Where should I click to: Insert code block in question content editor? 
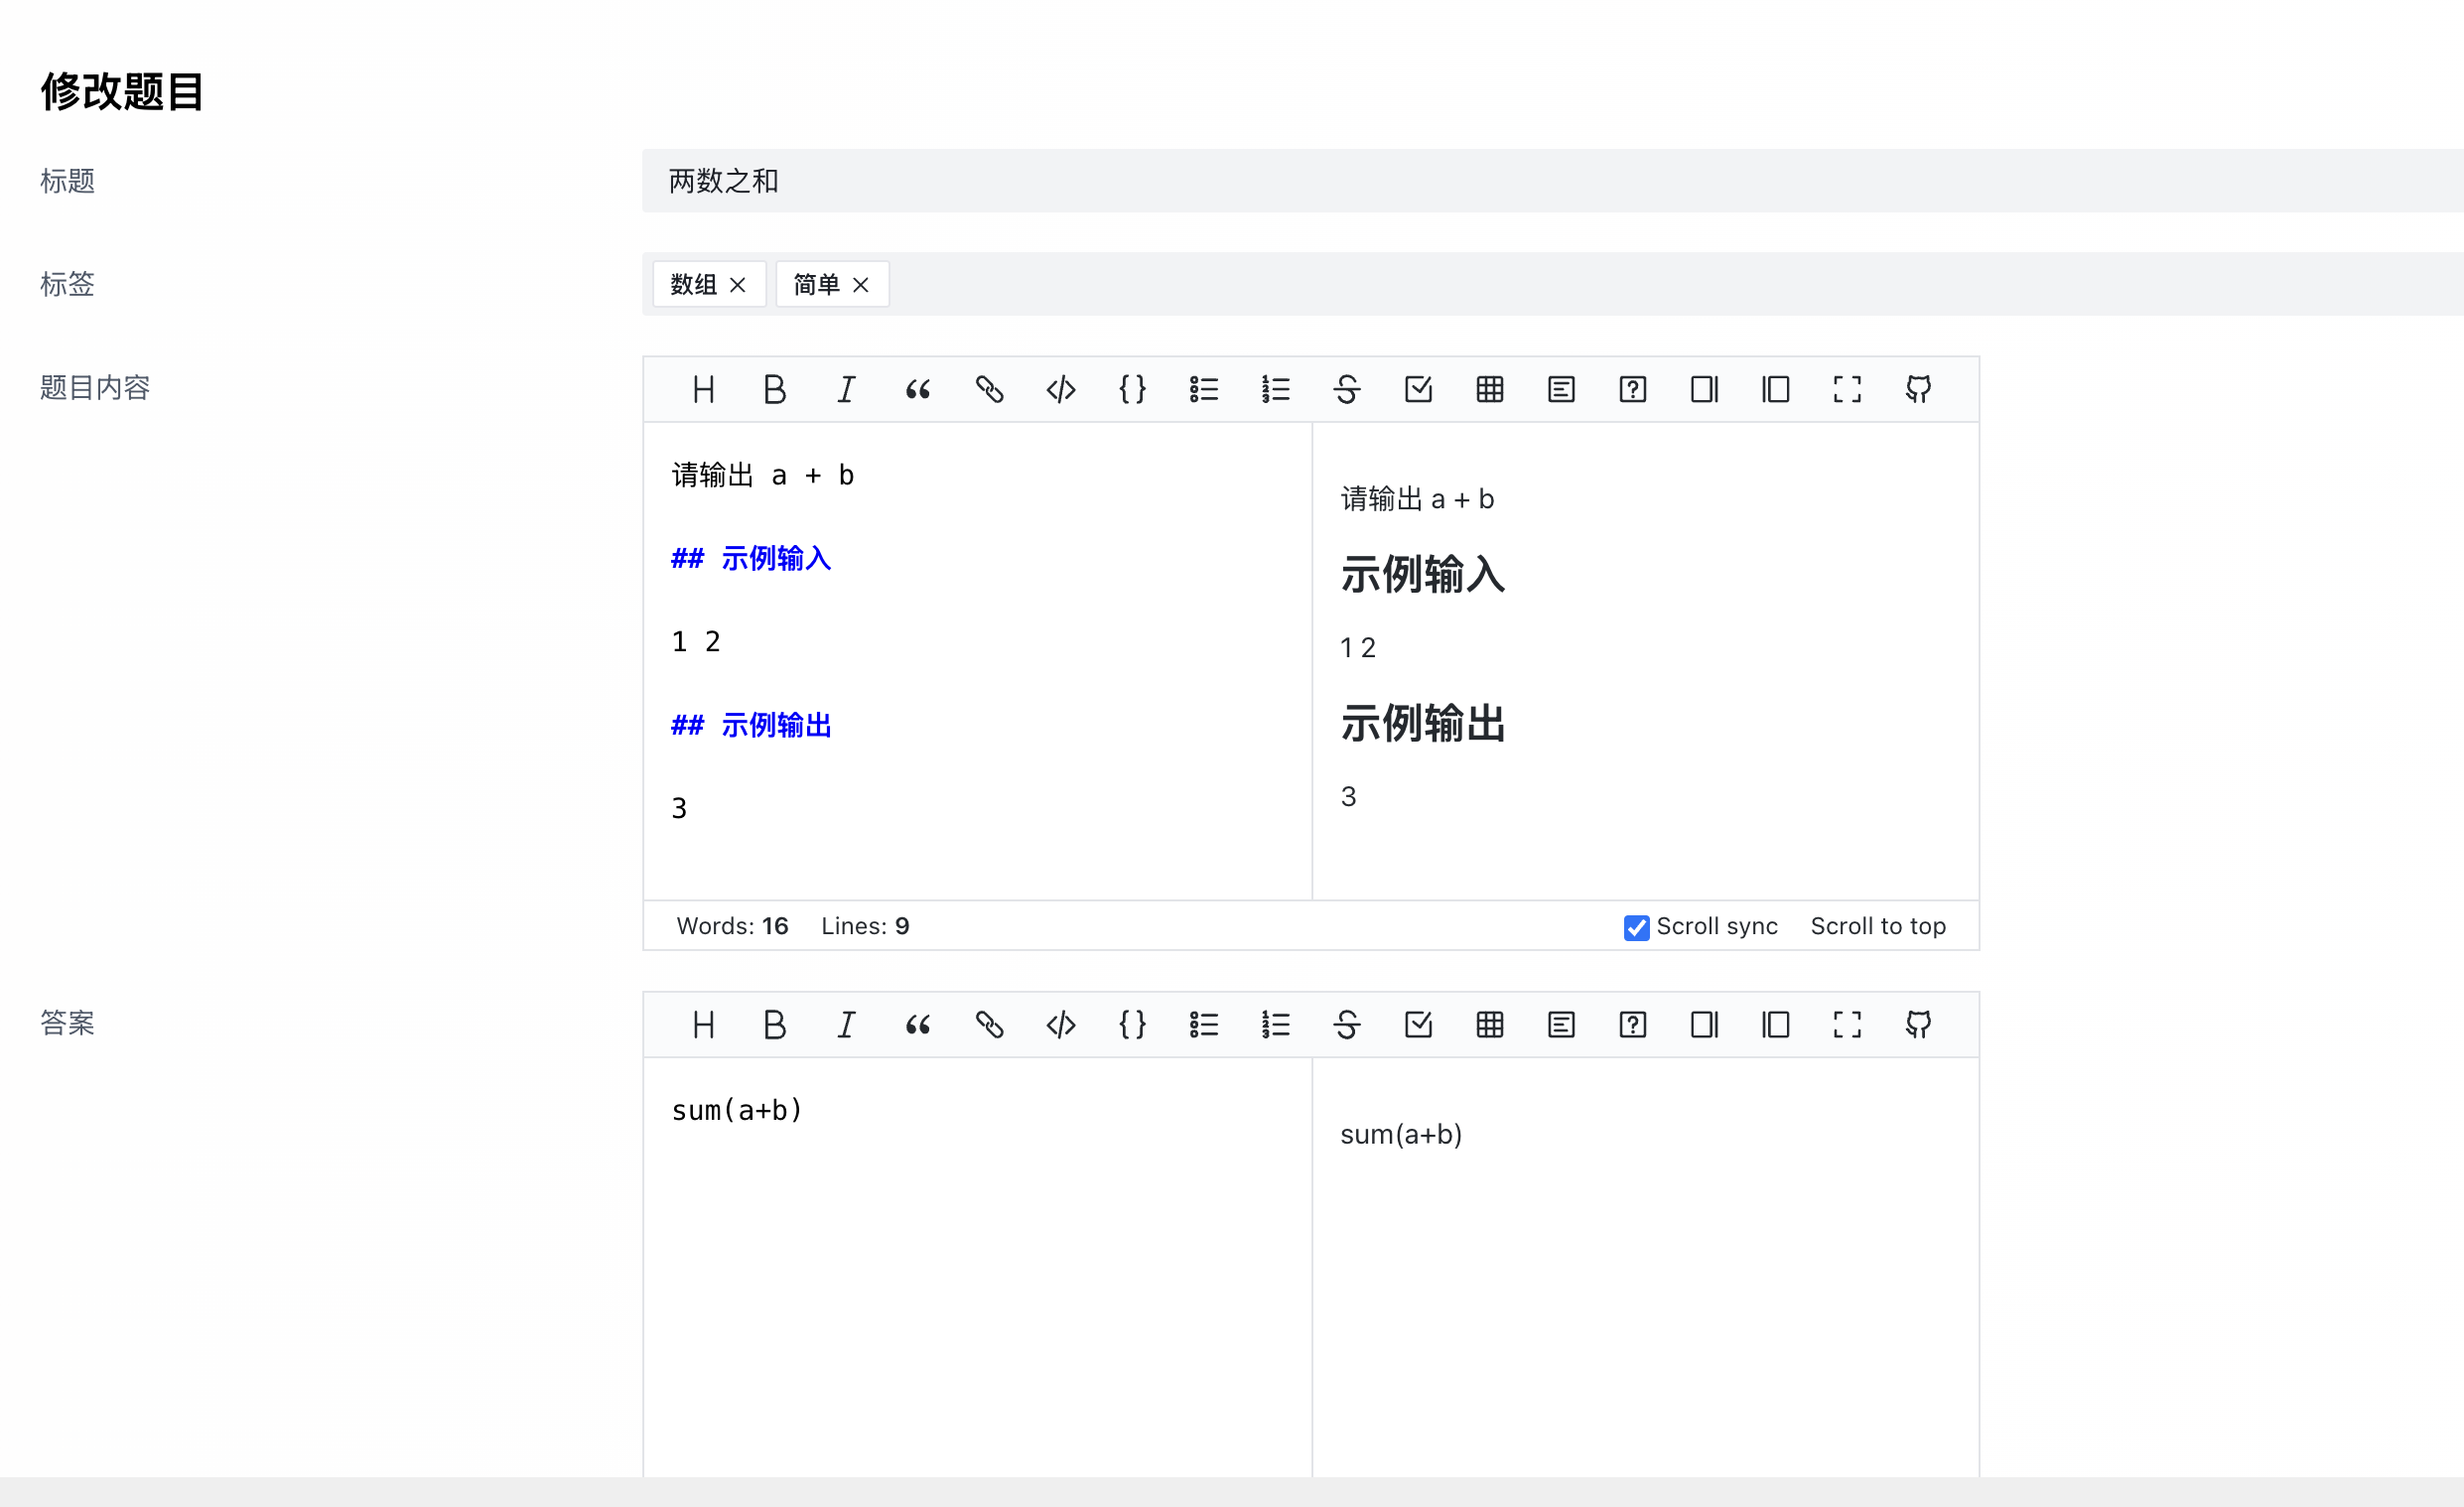(1132, 389)
